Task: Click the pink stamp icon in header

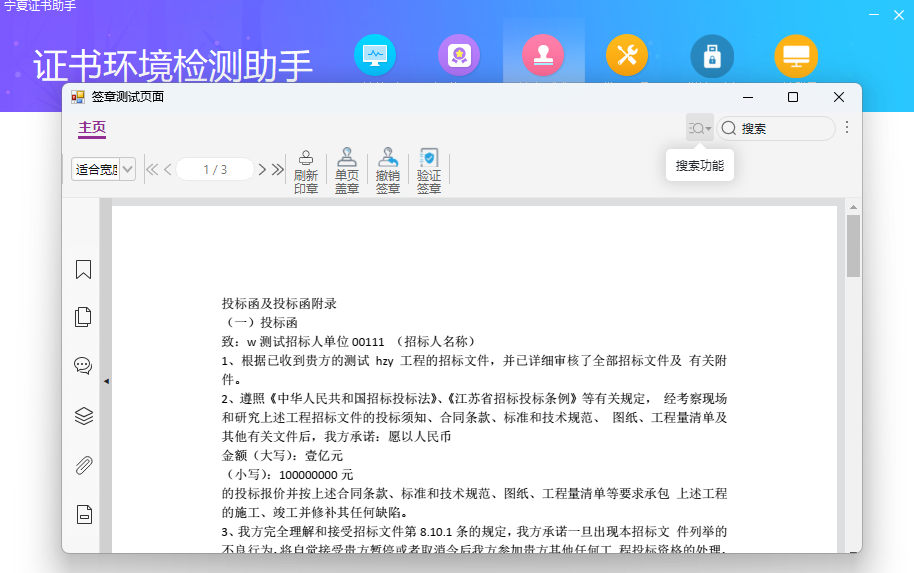Action: point(543,55)
